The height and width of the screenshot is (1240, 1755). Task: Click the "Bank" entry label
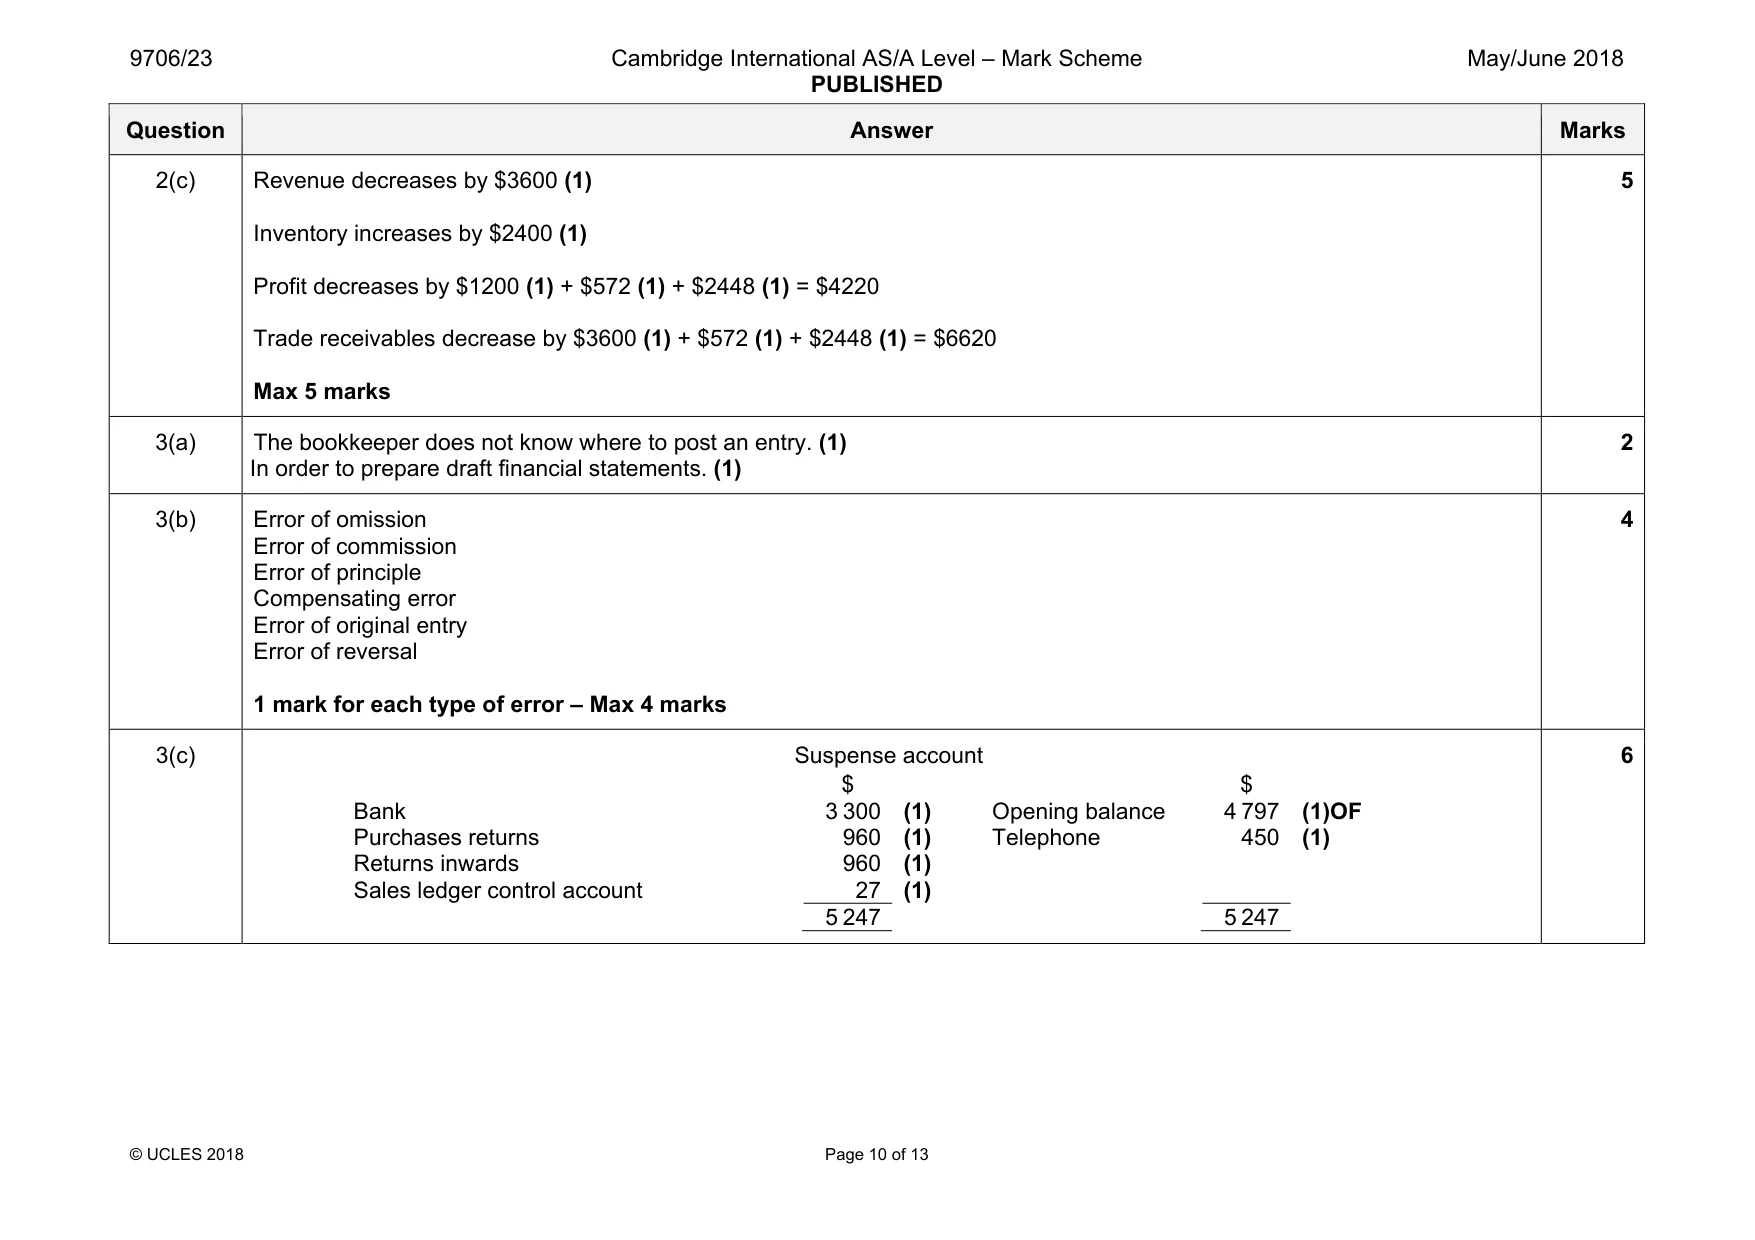coord(379,812)
